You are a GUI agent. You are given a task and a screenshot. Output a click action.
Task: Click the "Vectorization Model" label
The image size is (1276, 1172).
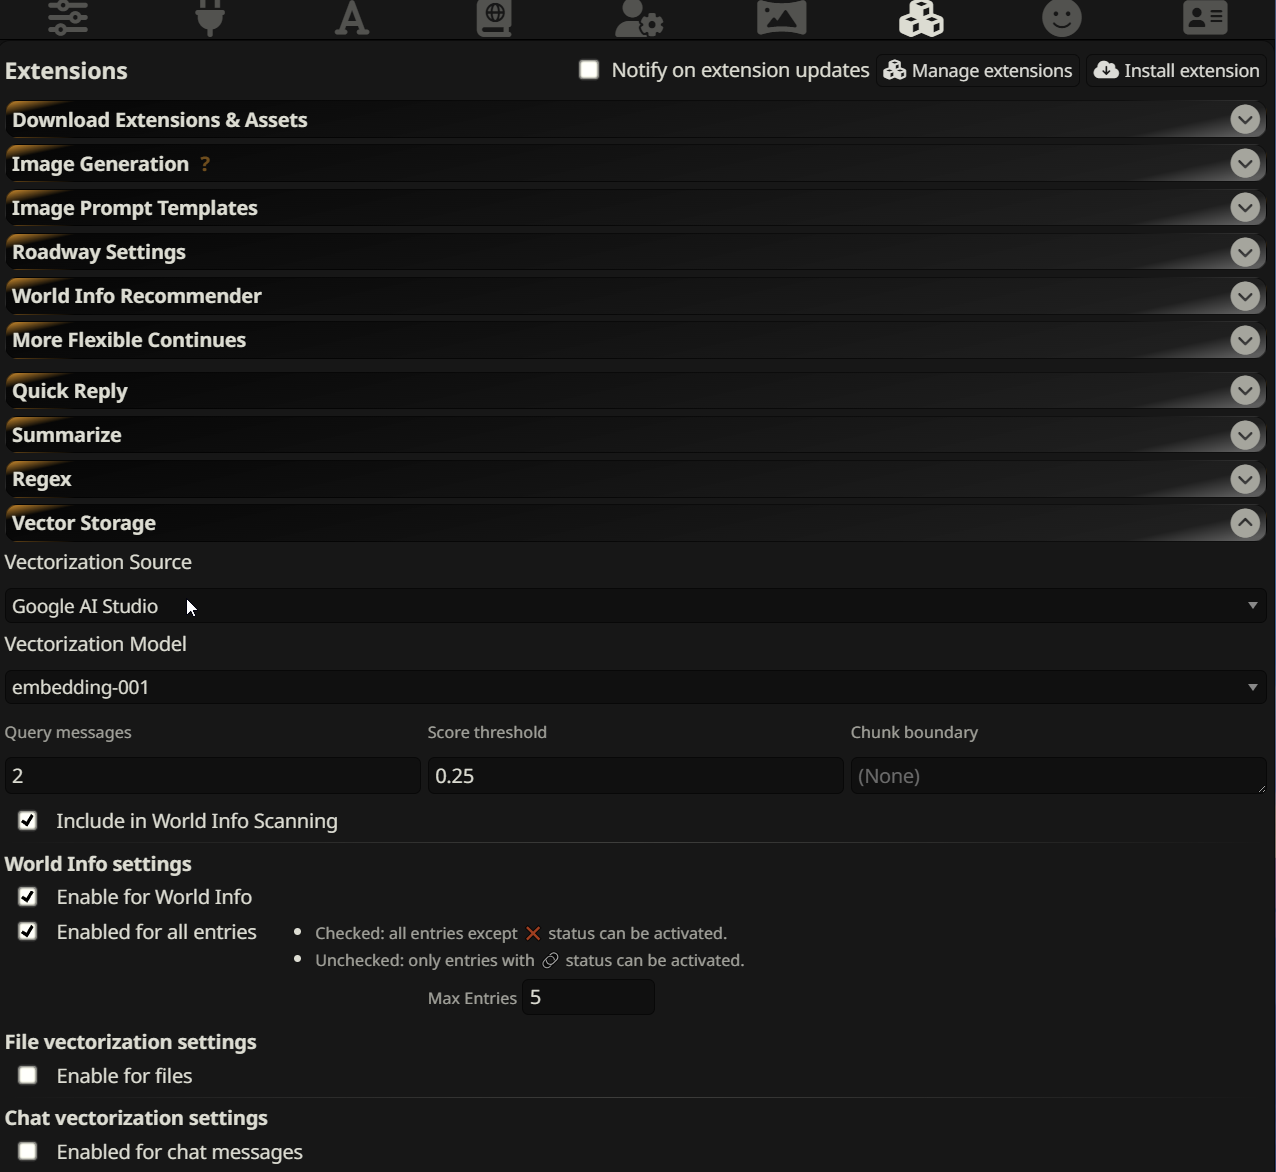(x=96, y=644)
